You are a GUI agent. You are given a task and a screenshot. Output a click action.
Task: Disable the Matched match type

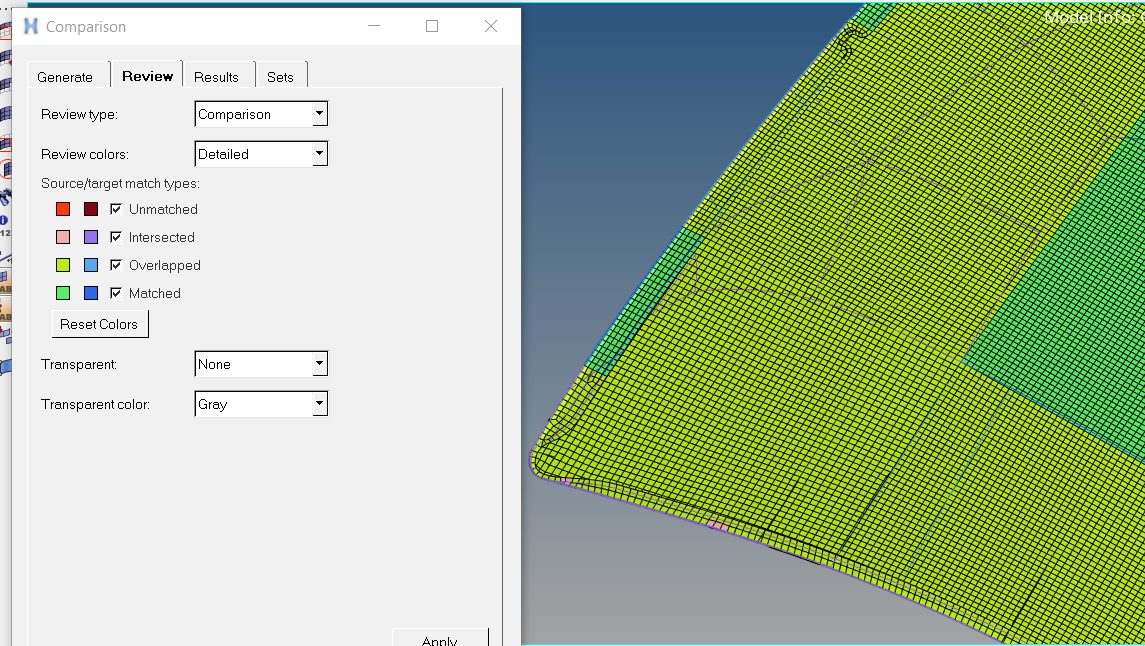(x=116, y=293)
